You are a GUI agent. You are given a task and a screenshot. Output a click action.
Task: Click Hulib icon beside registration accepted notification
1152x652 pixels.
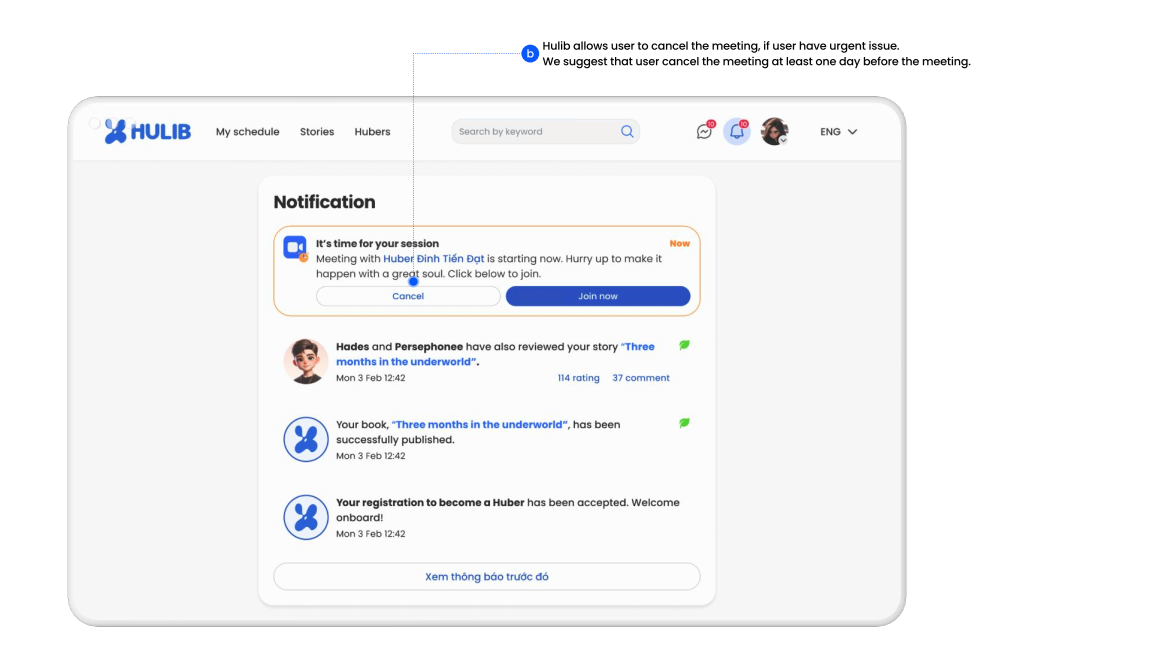point(306,517)
